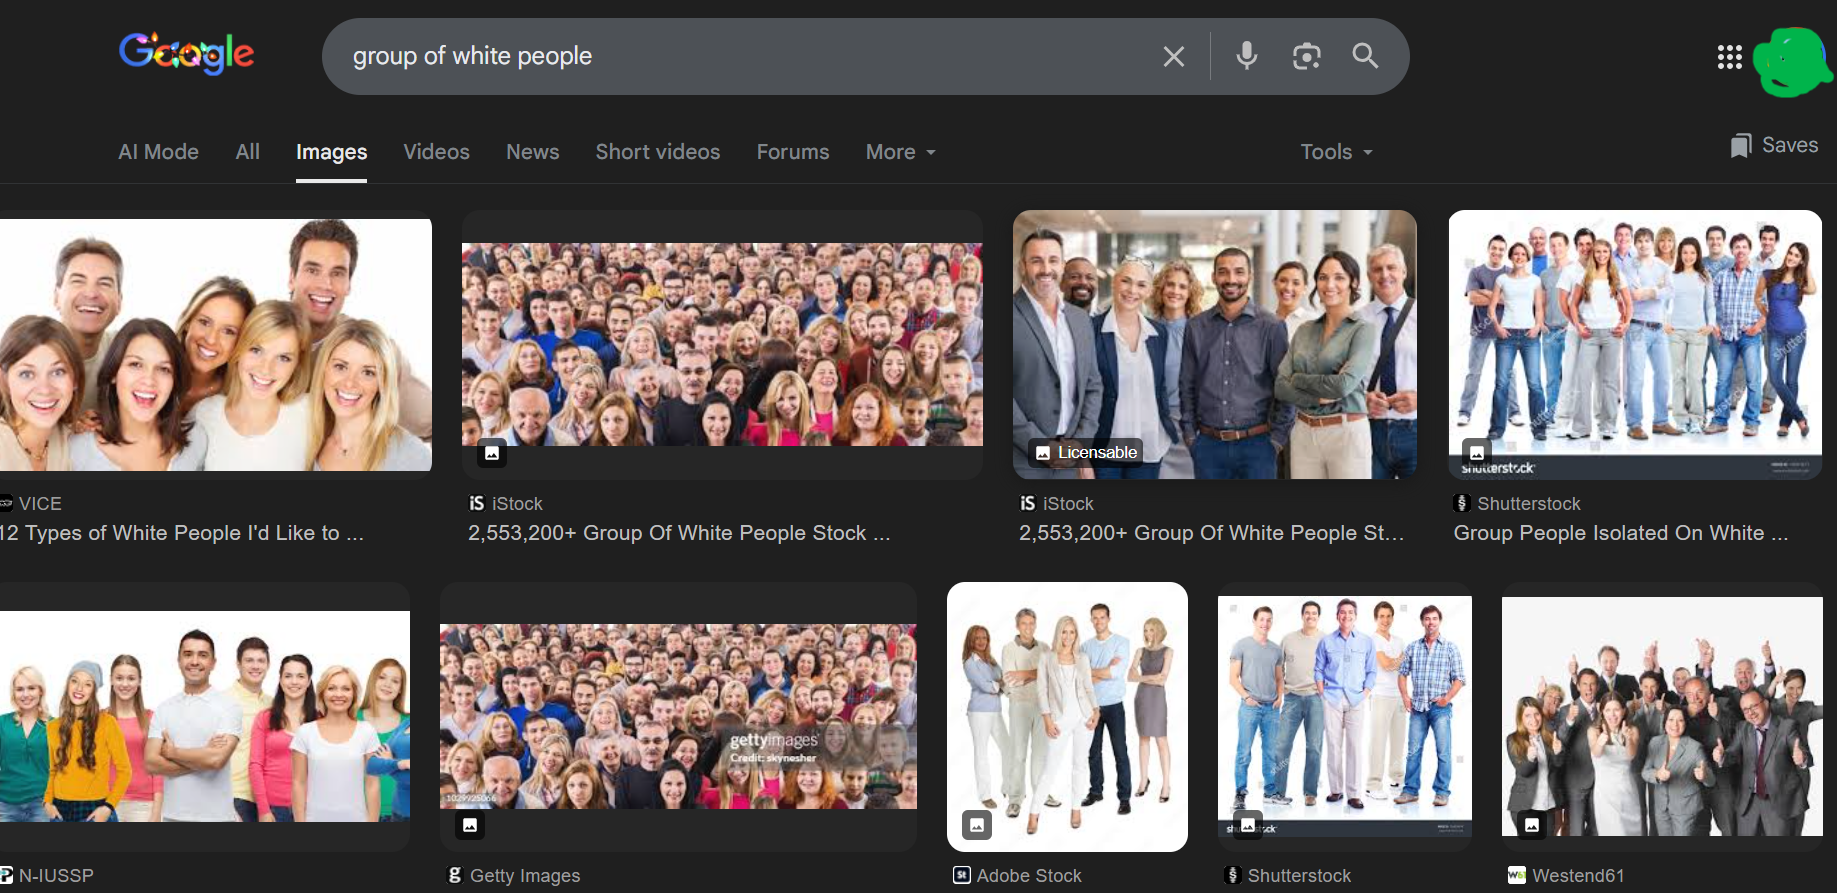Open Google Lens image search

[x=1306, y=56]
